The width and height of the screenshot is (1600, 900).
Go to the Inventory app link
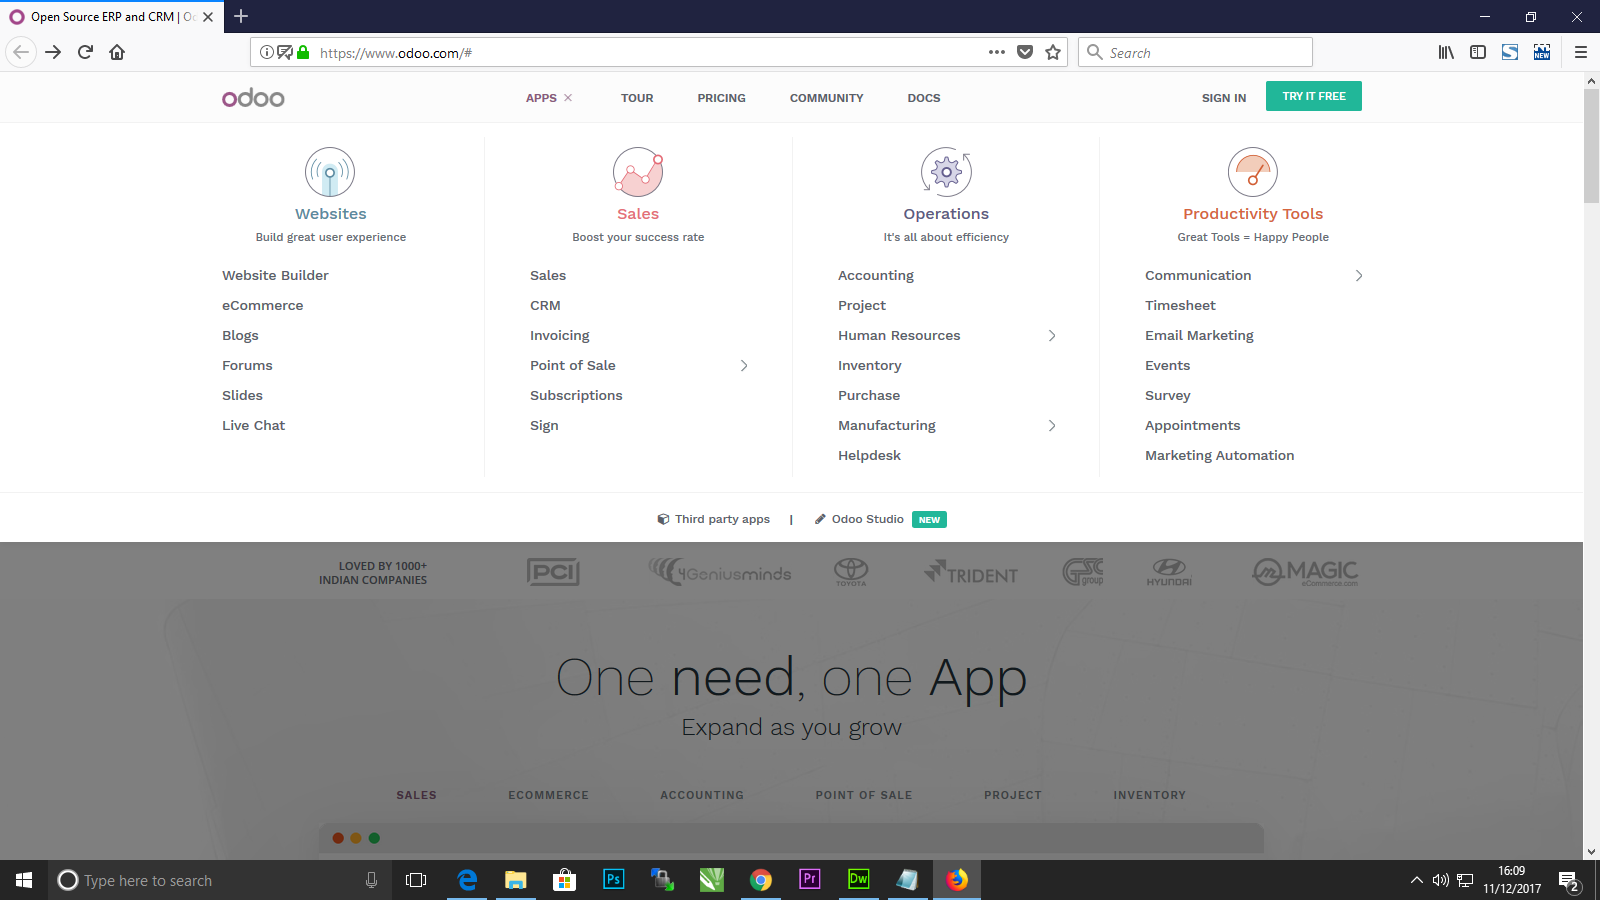coord(870,366)
